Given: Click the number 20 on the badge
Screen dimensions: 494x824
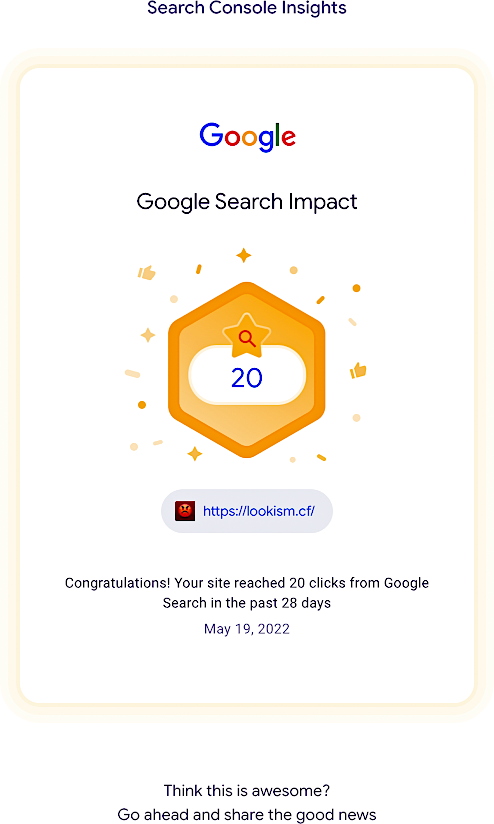Looking at the screenshot, I should click(246, 378).
